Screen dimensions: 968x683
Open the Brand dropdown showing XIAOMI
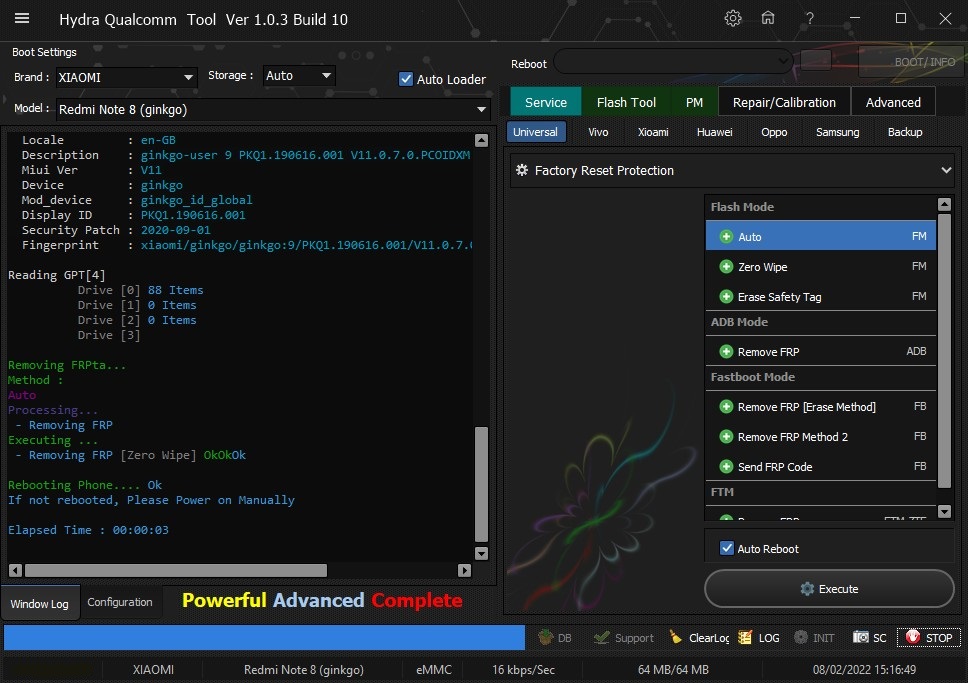[x=127, y=77]
